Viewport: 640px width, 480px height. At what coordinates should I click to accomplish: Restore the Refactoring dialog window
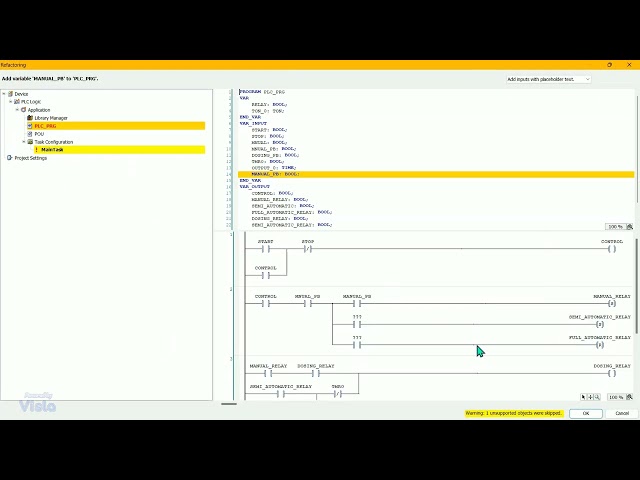click(x=609, y=65)
